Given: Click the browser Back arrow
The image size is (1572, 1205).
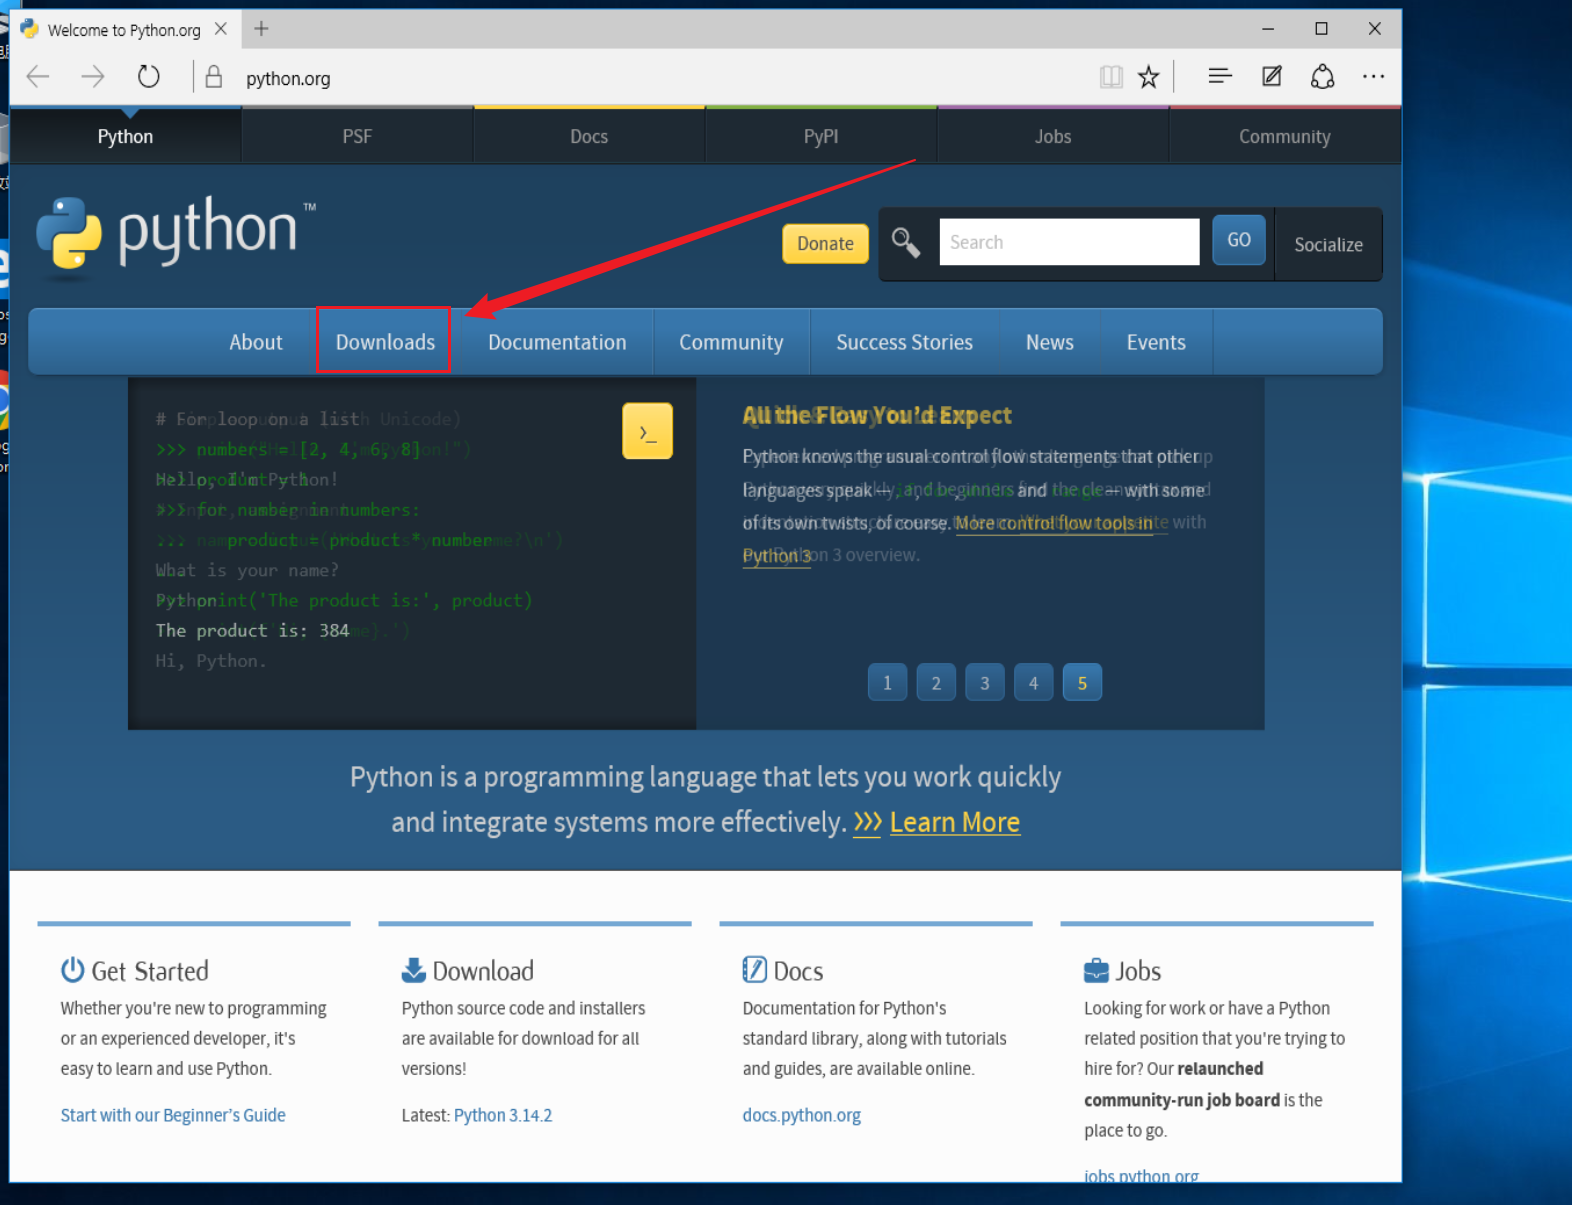Looking at the screenshot, I should point(38,77).
